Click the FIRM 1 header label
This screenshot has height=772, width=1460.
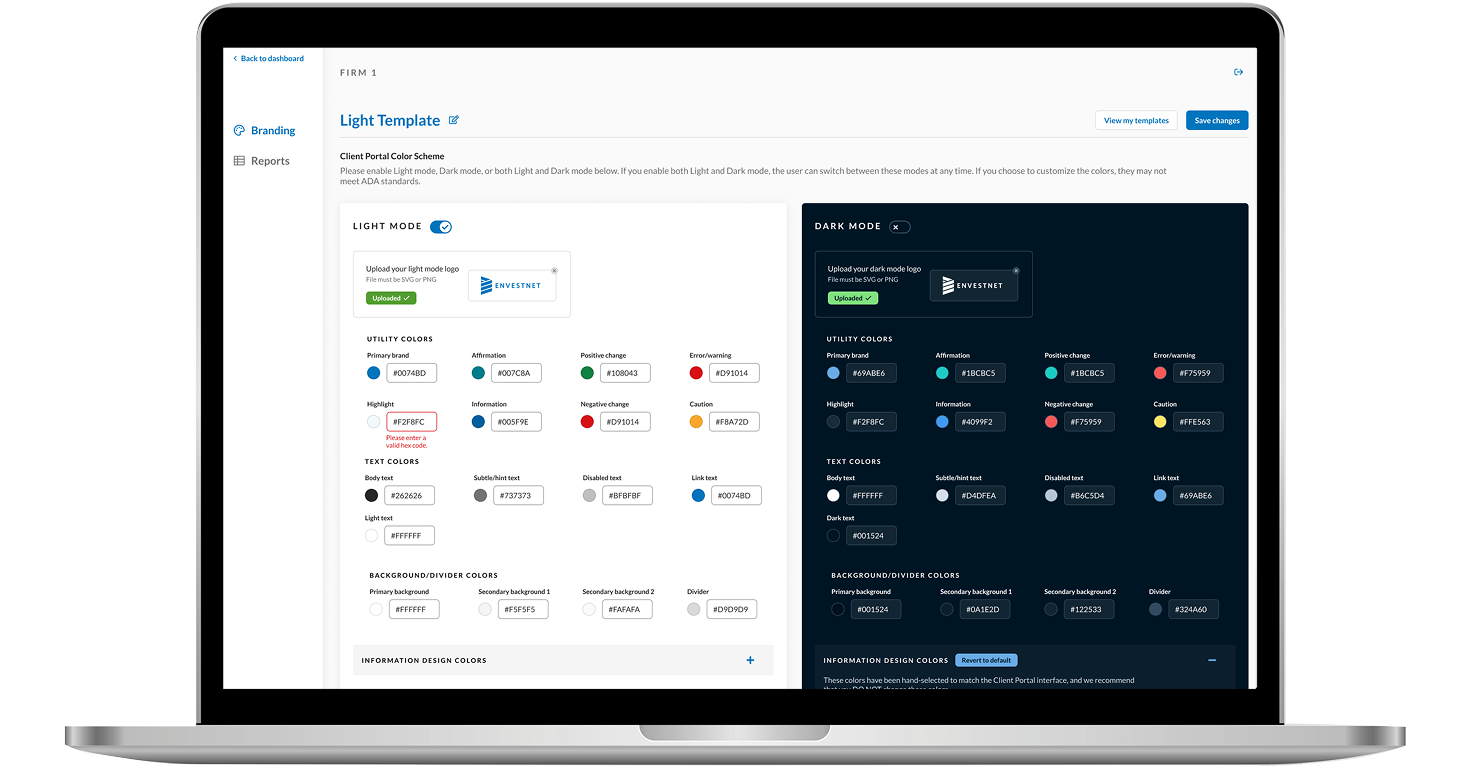pyautogui.click(x=359, y=73)
